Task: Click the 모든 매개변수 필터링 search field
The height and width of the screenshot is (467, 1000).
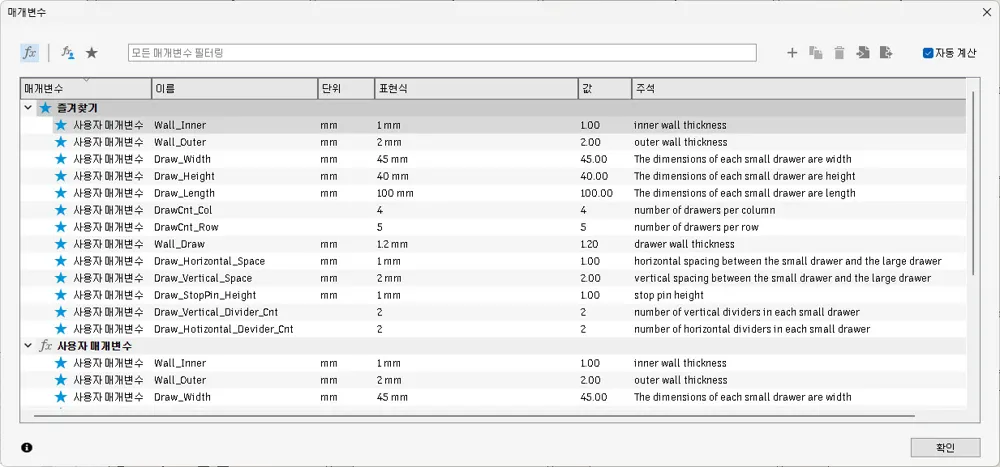Action: (x=442, y=53)
